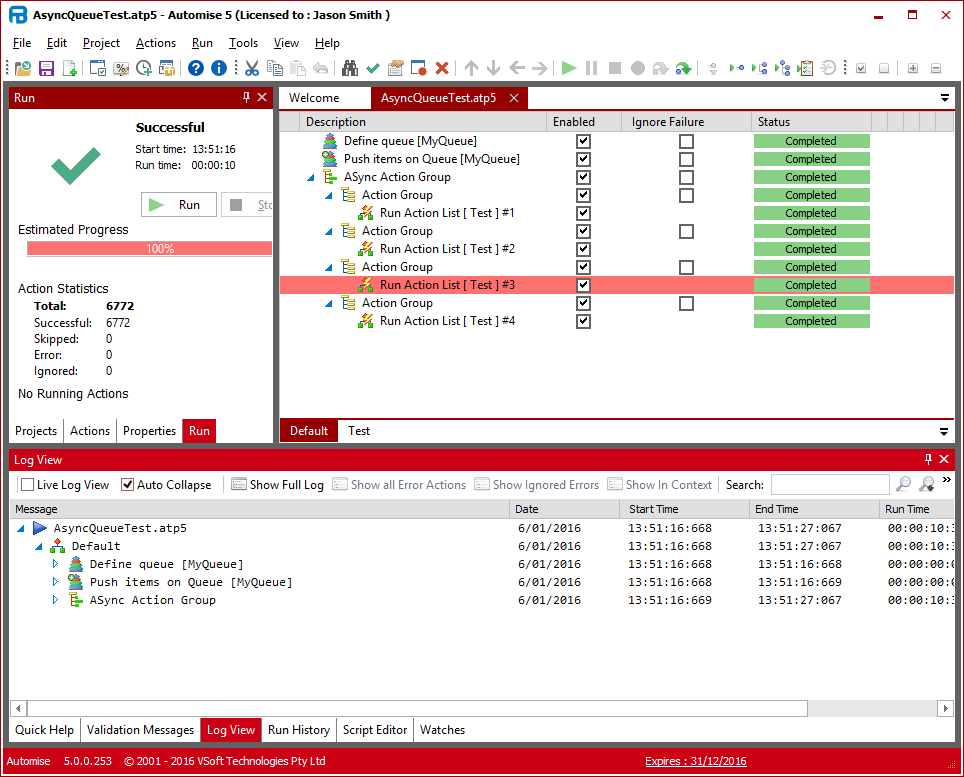The width and height of the screenshot is (964, 777).
Task: Open the File menu
Action: pos(22,43)
